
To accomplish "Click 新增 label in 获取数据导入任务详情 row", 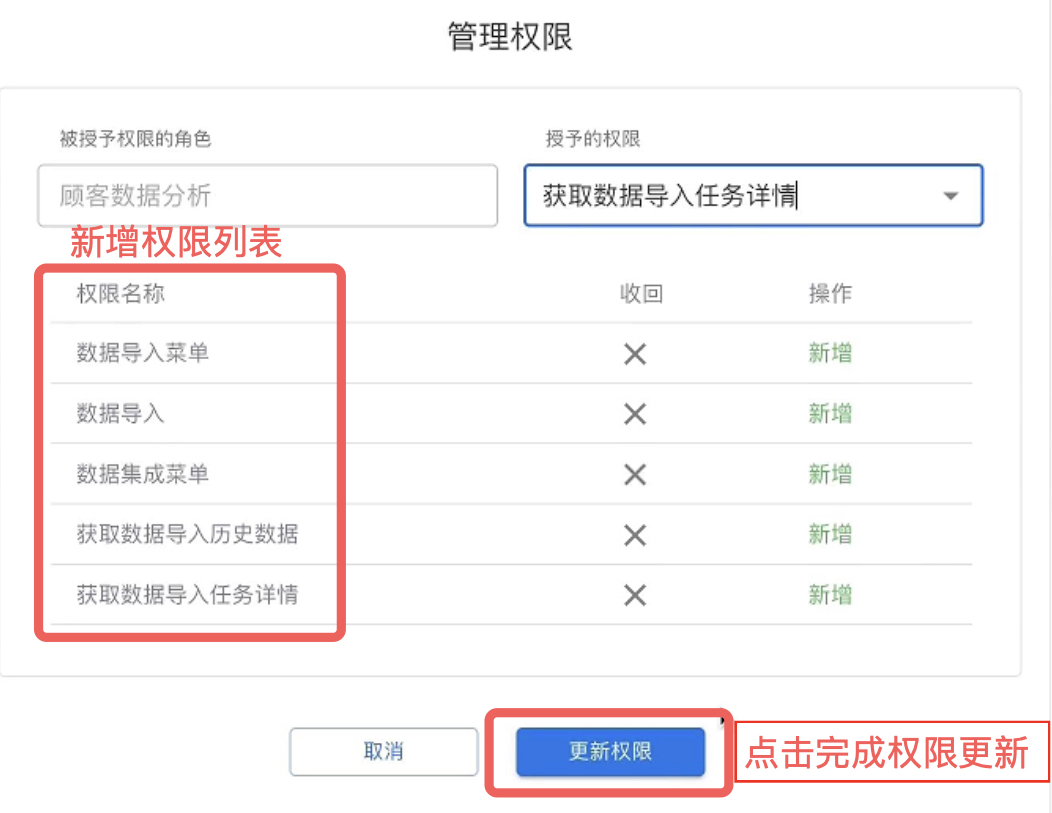I will [830, 594].
